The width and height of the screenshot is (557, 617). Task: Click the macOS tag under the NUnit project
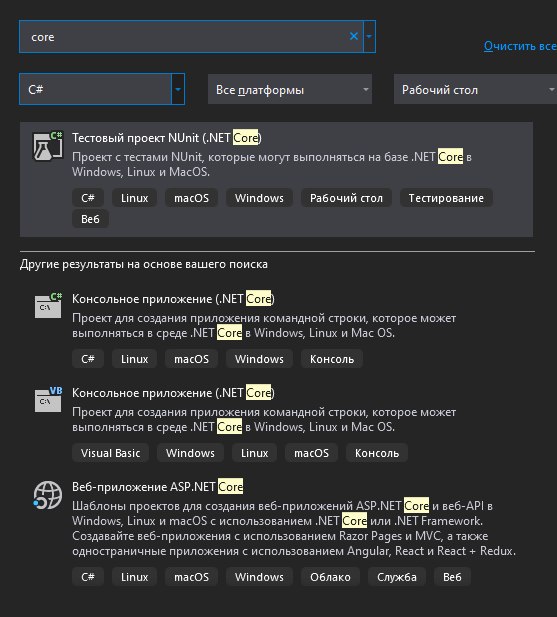[192, 198]
